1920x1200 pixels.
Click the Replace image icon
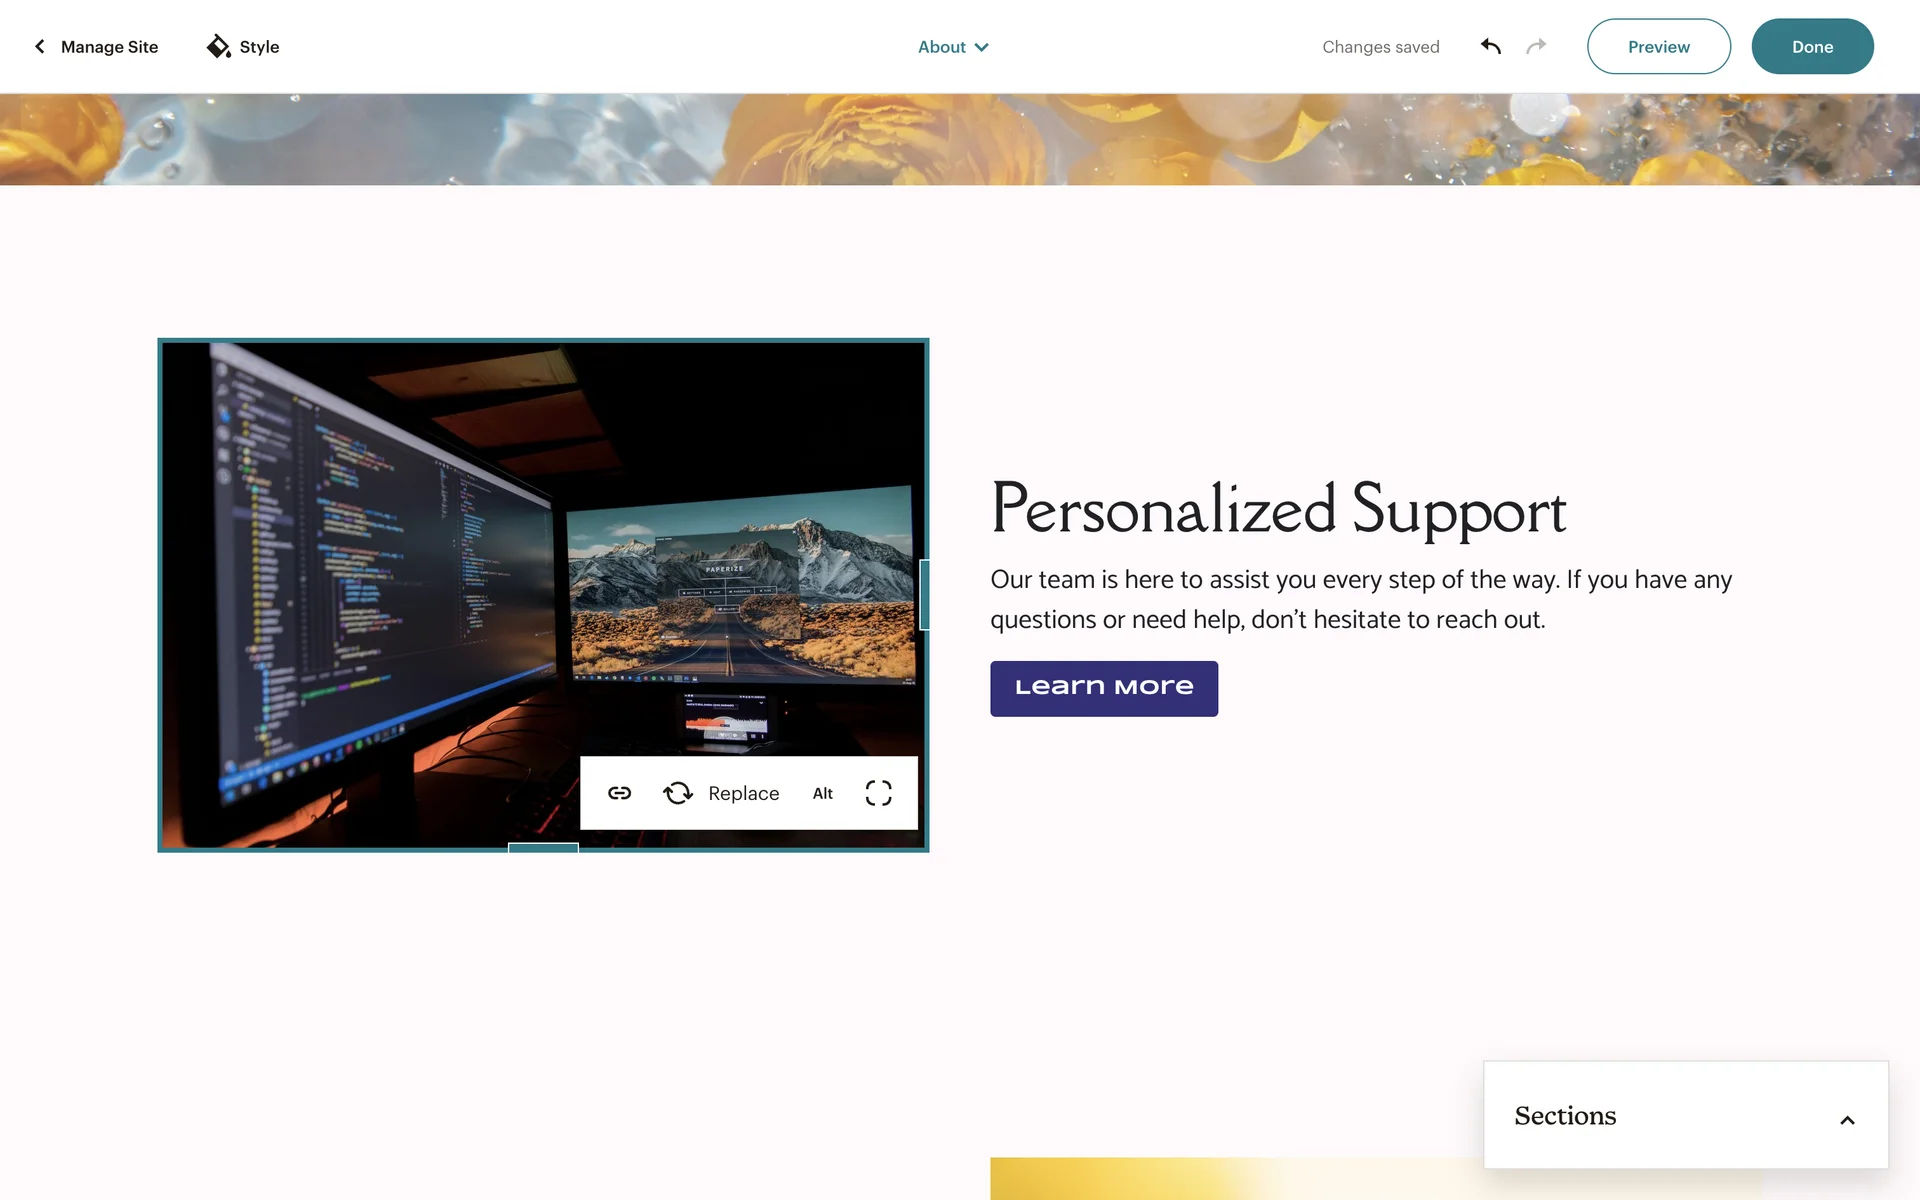click(678, 793)
